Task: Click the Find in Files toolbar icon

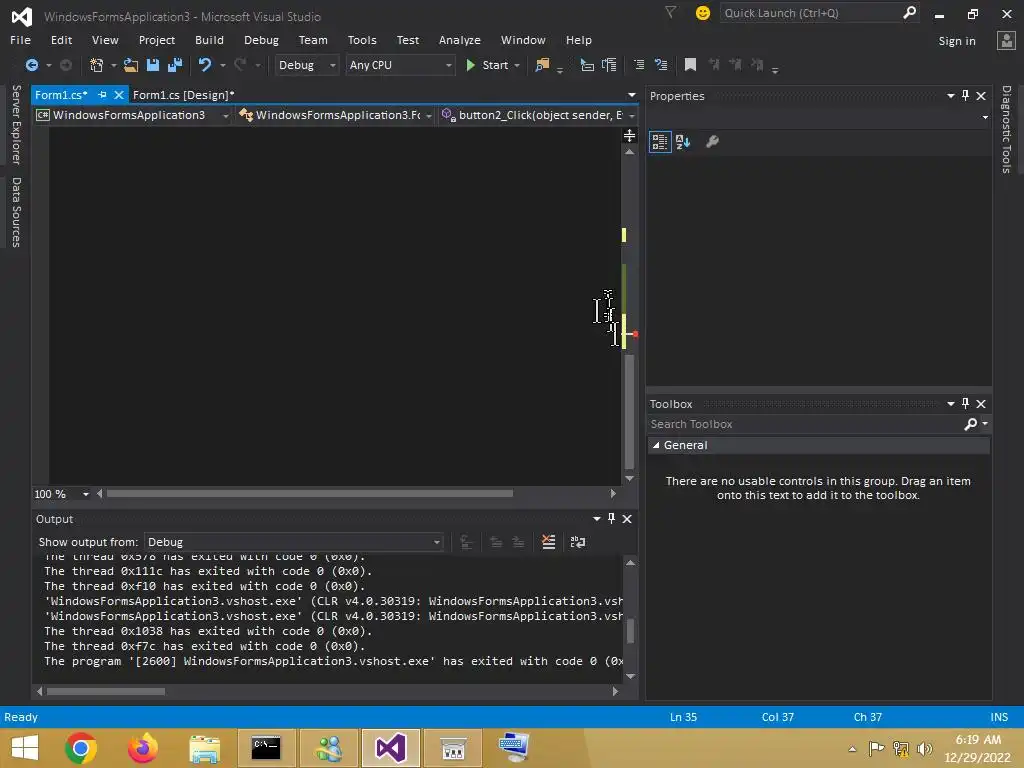Action: [542, 65]
